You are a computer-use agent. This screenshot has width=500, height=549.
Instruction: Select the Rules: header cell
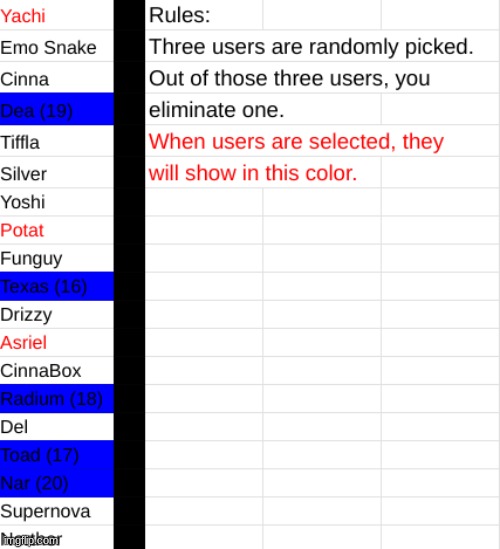204,15
